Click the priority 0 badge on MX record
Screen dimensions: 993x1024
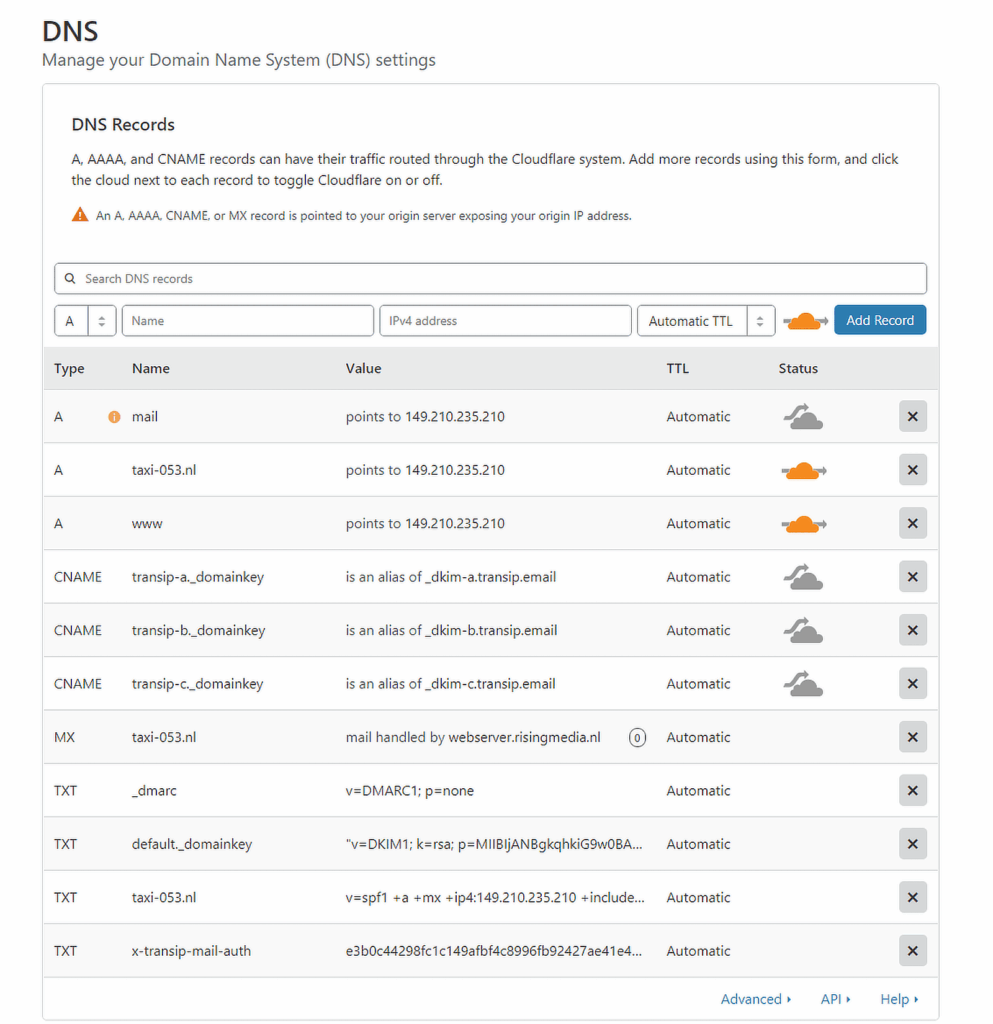tap(637, 738)
